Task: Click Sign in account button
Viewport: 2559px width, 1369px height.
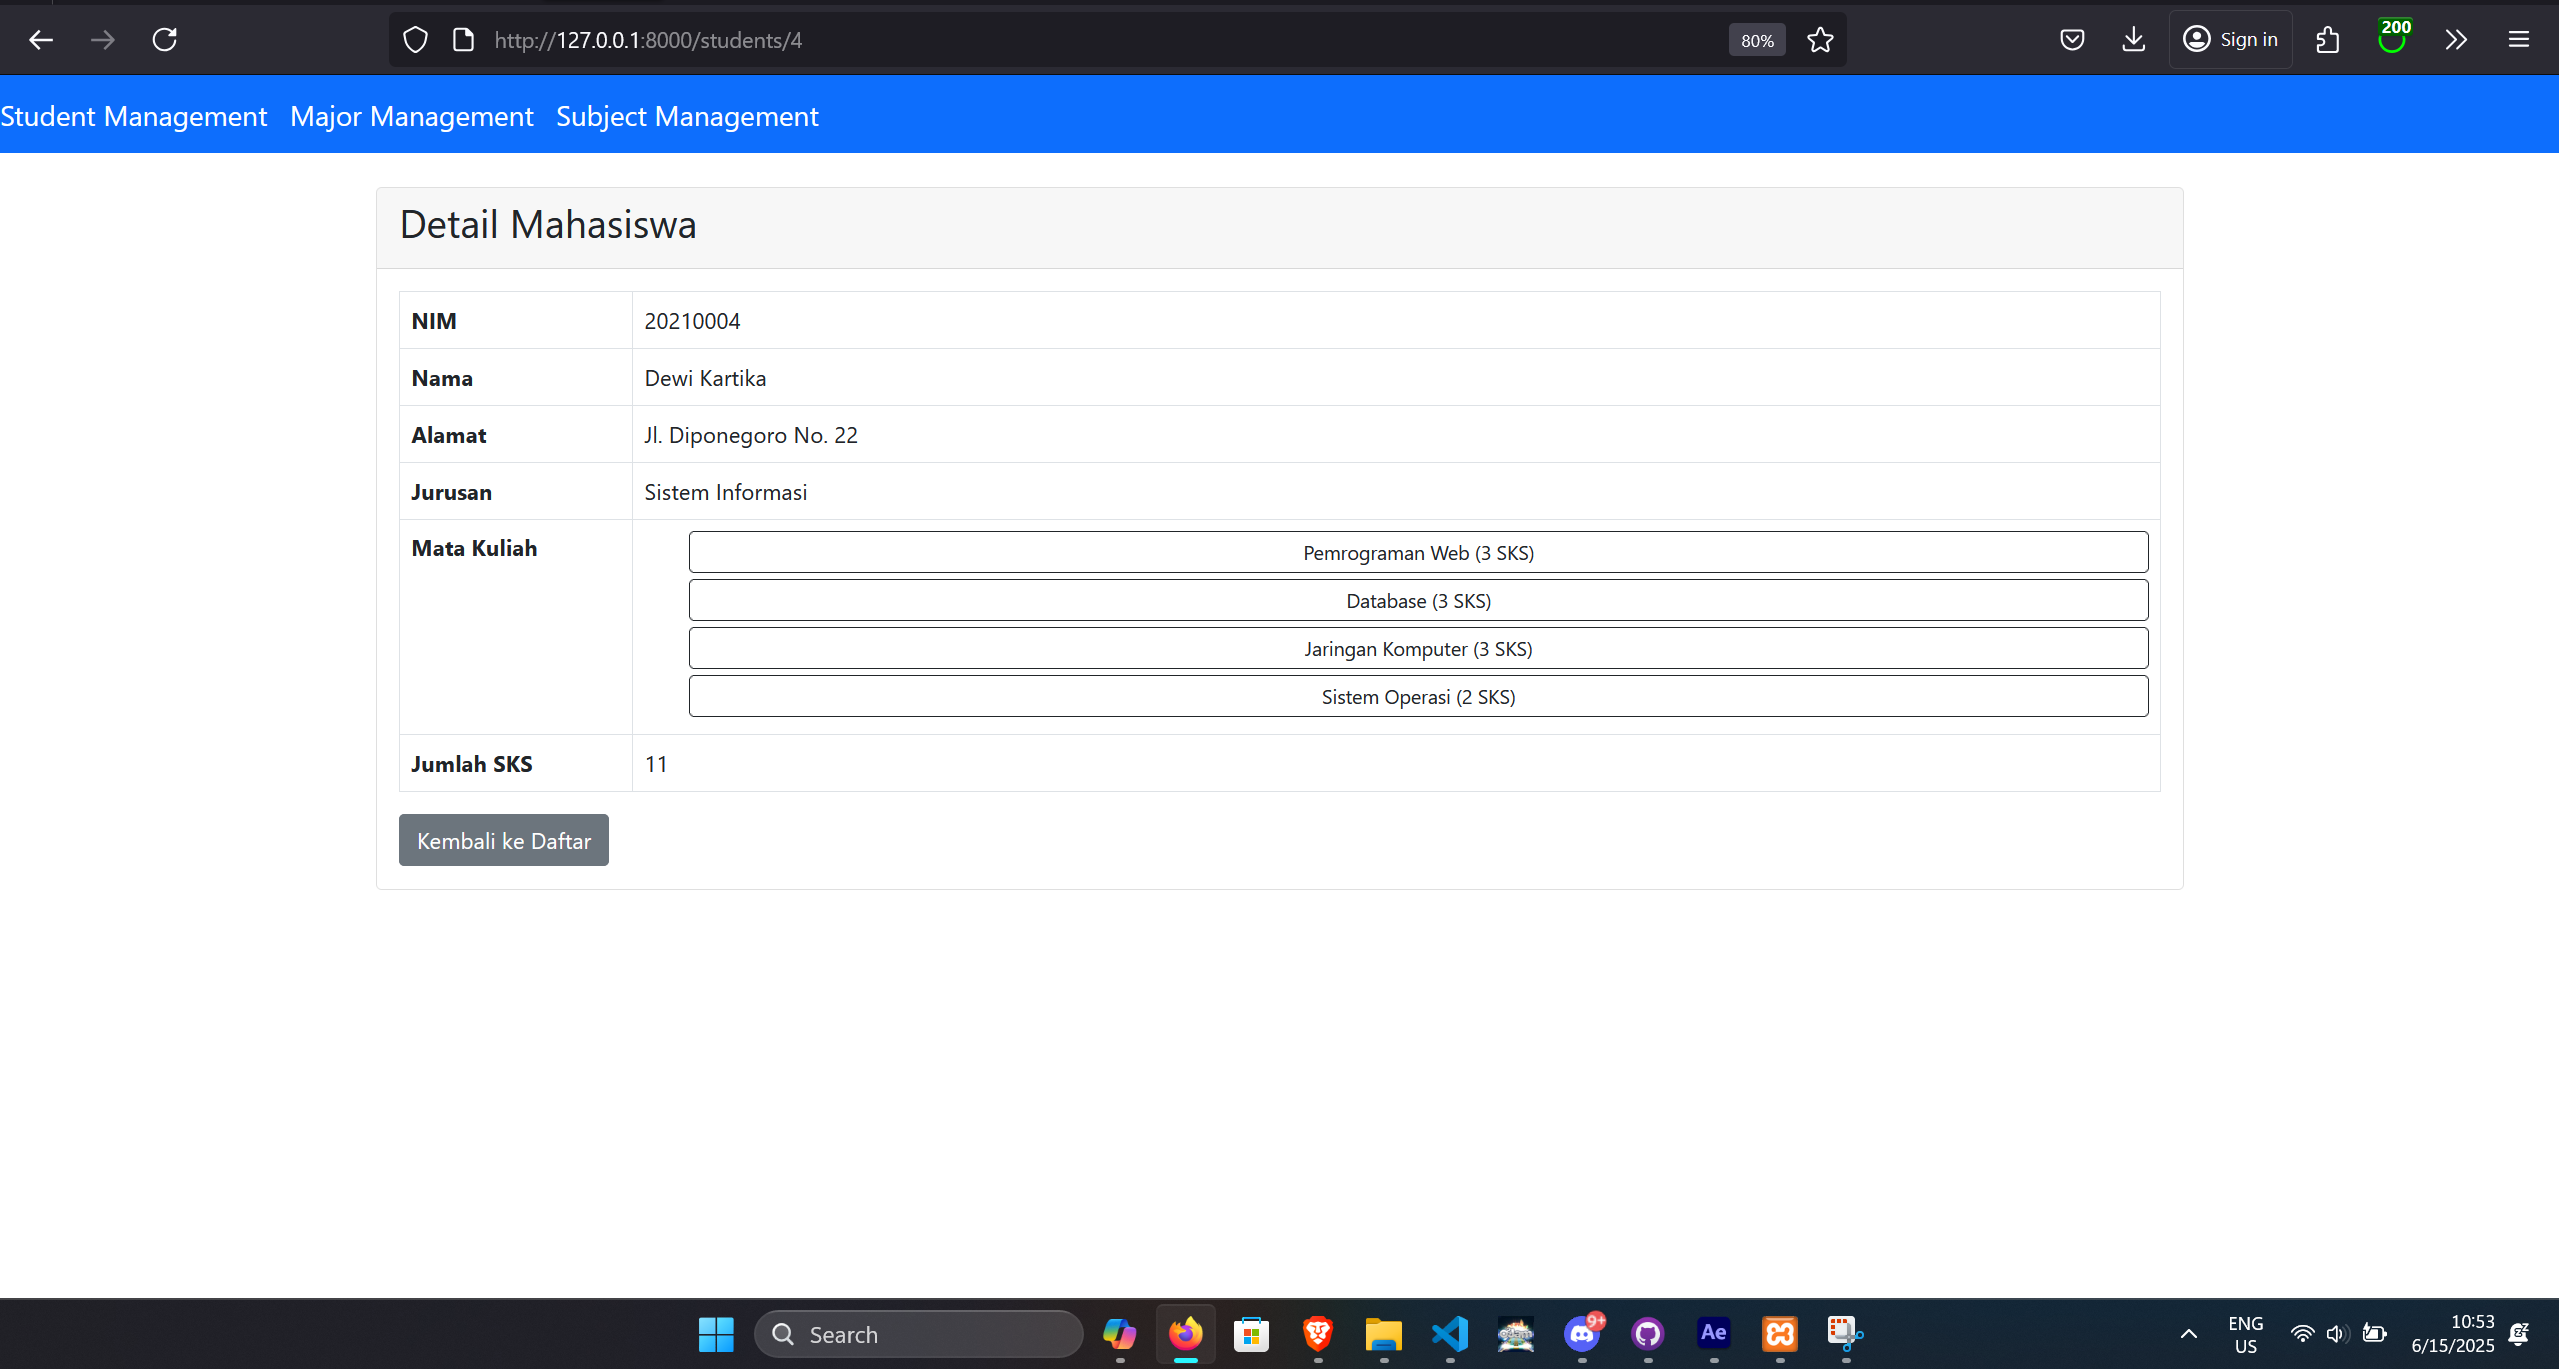Action: pos(2230,40)
